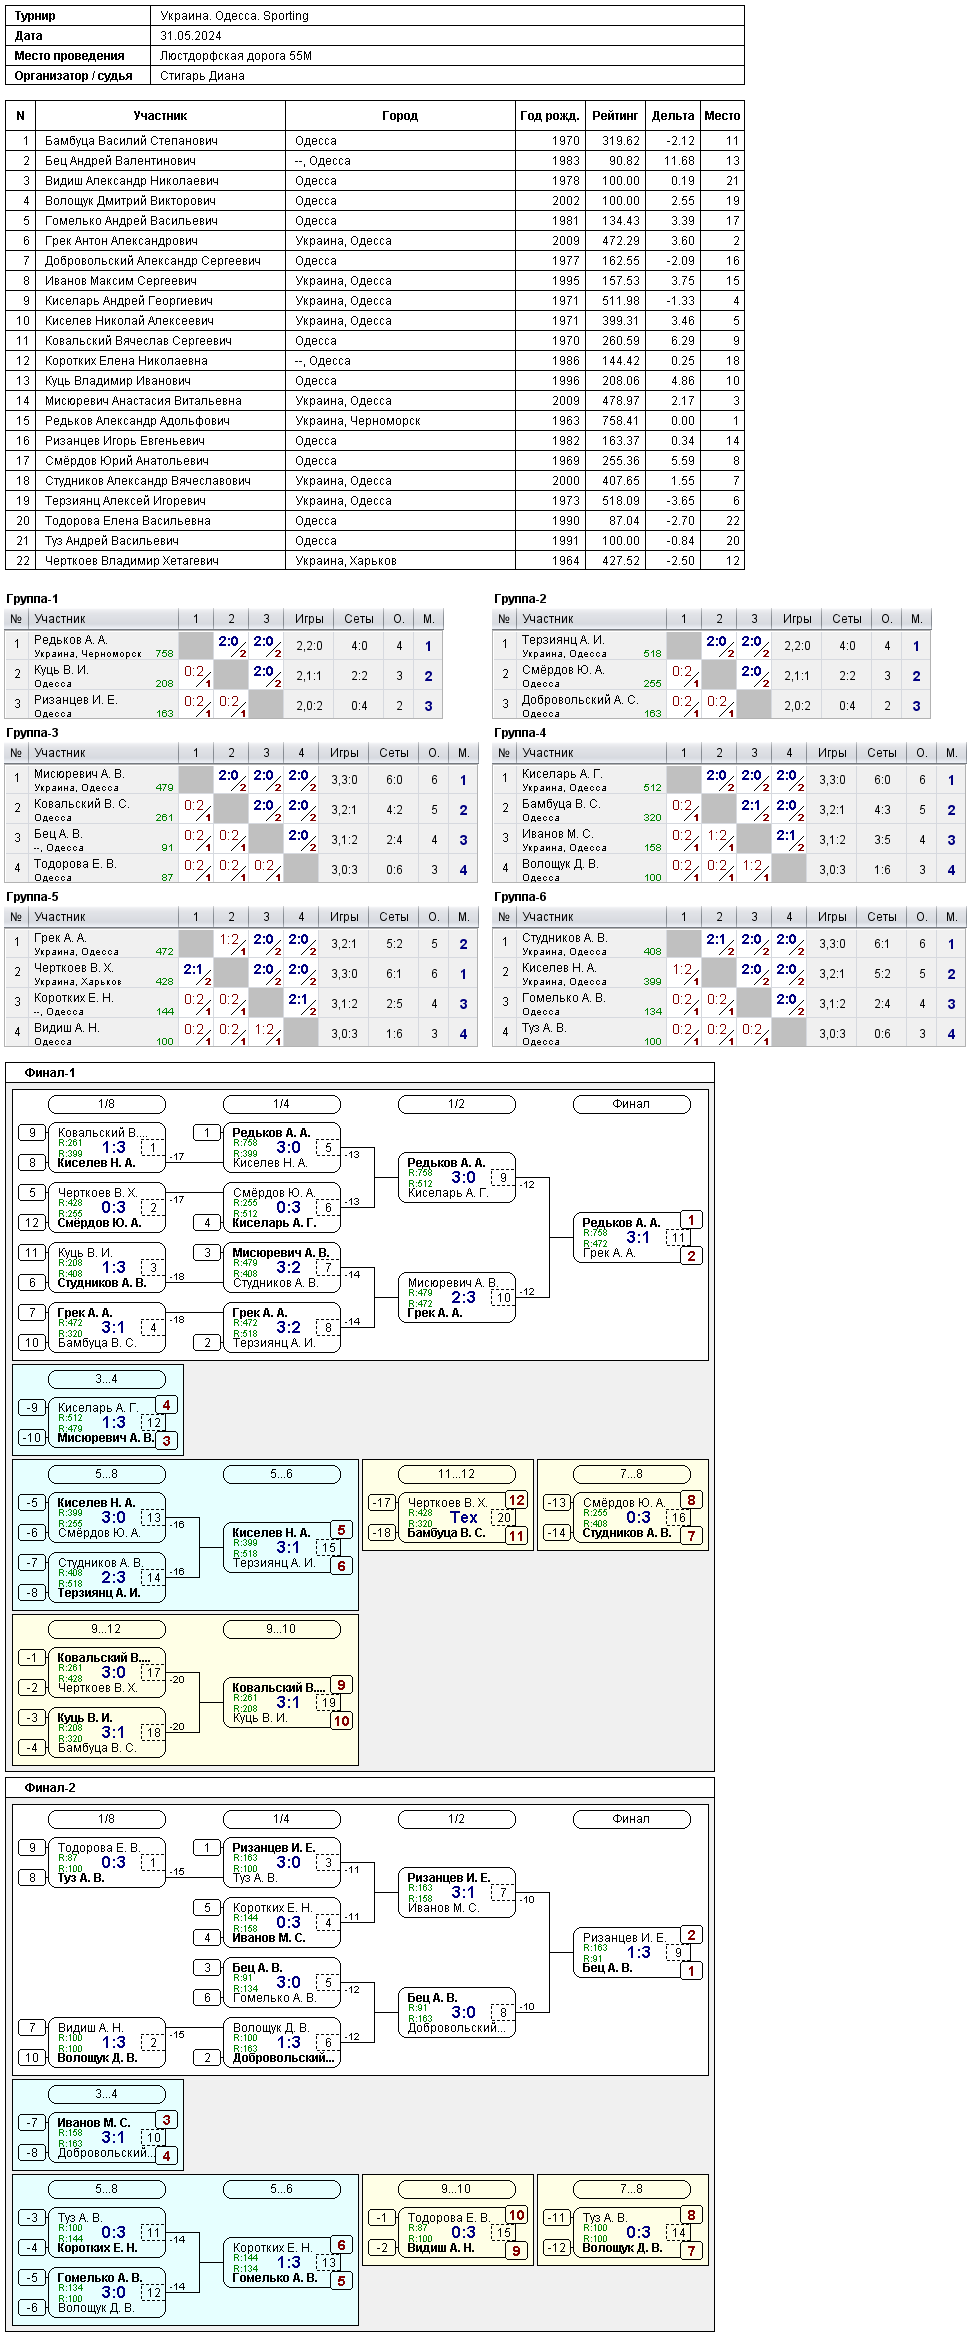Select participant 'Добровольский Александр Сергеевич'
Image resolution: width=976 pixels, height=2337 pixels.
pos(152,261)
